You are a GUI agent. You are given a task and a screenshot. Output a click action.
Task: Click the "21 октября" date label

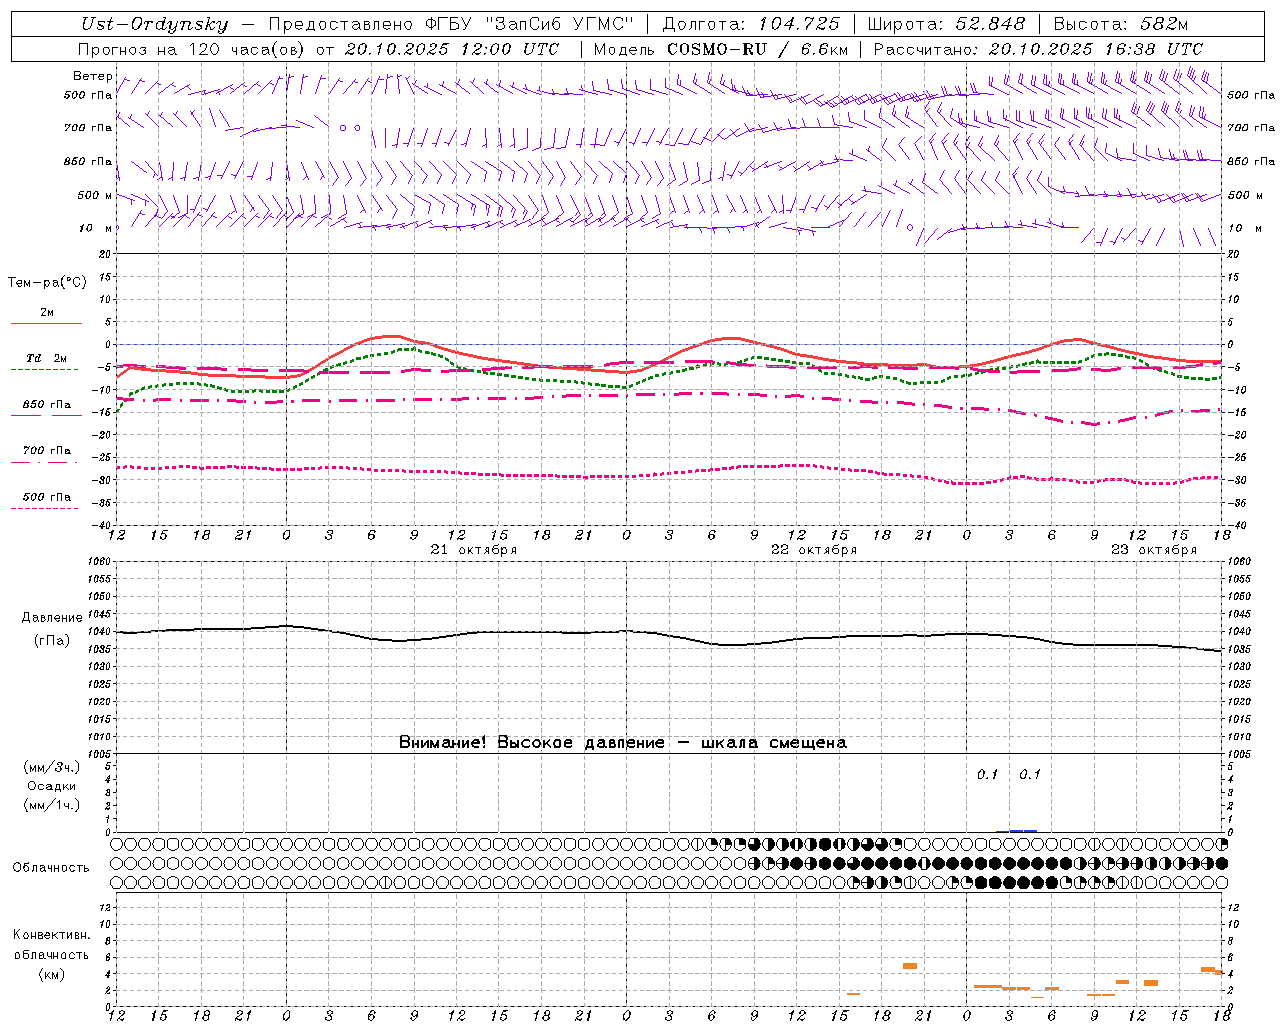point(474,550)
